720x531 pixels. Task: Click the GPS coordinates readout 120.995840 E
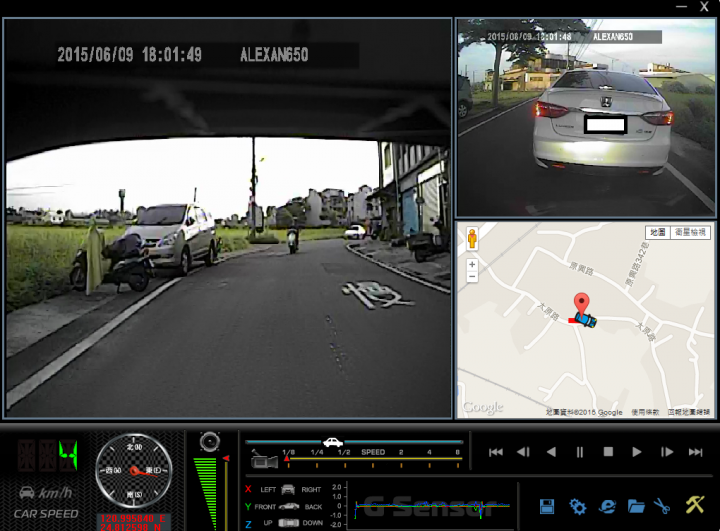[x=133, y=519]
